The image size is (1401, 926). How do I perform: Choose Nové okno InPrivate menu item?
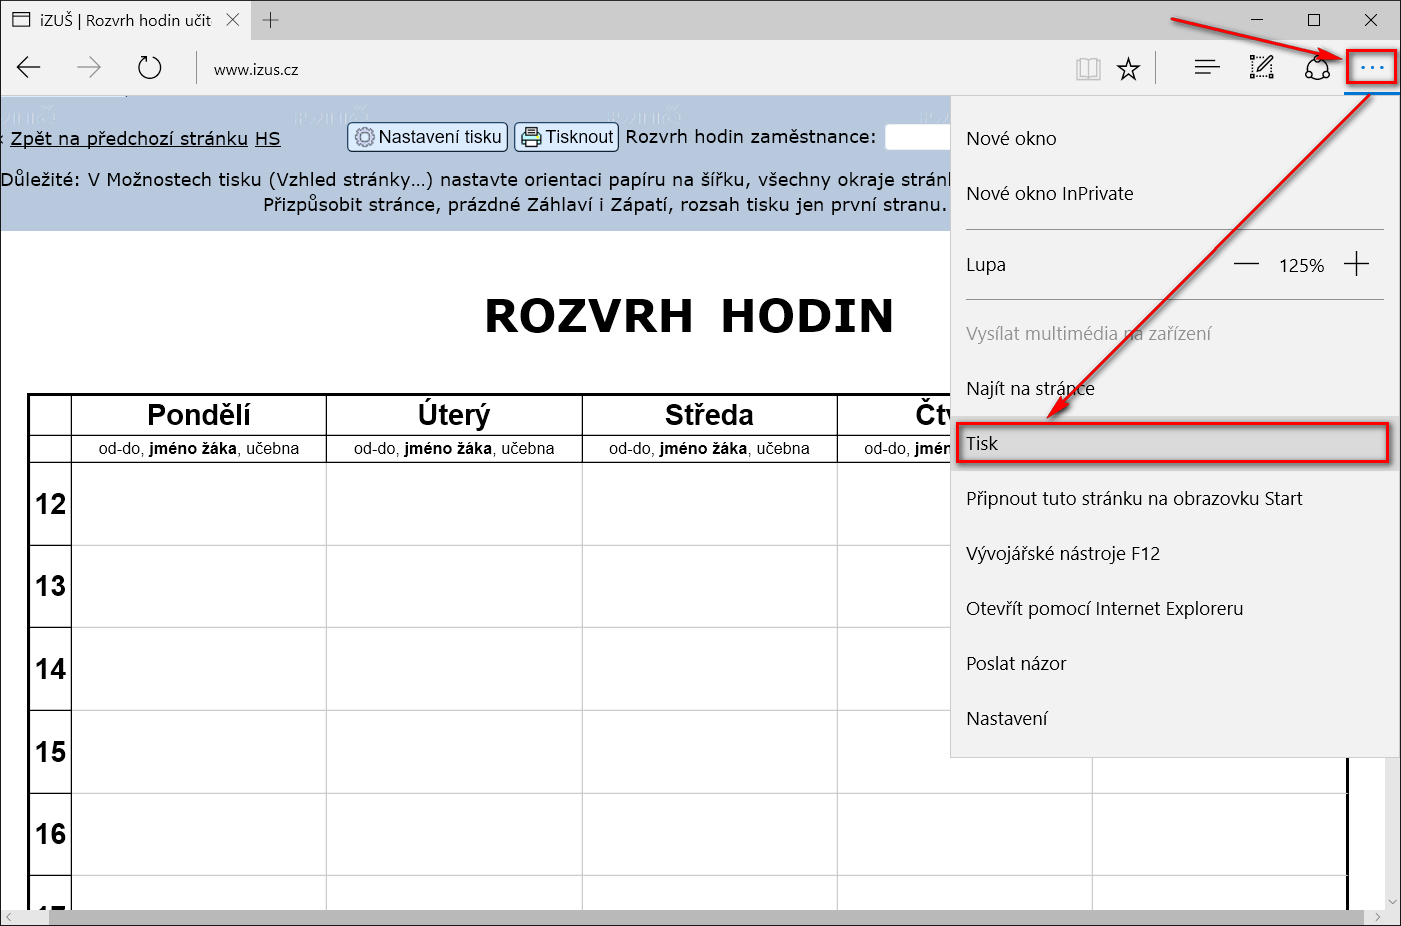1049,194
